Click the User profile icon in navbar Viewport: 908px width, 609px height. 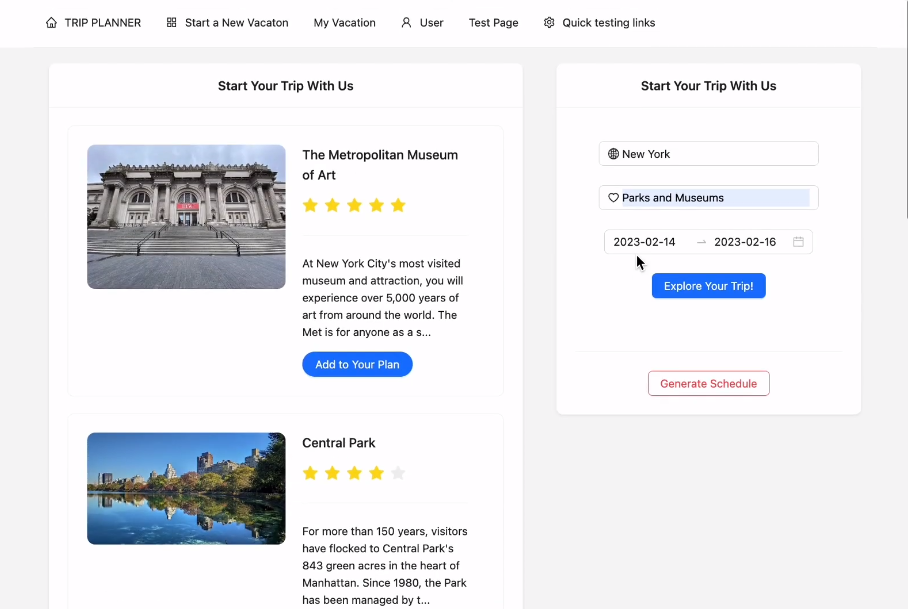click(406, 23)
